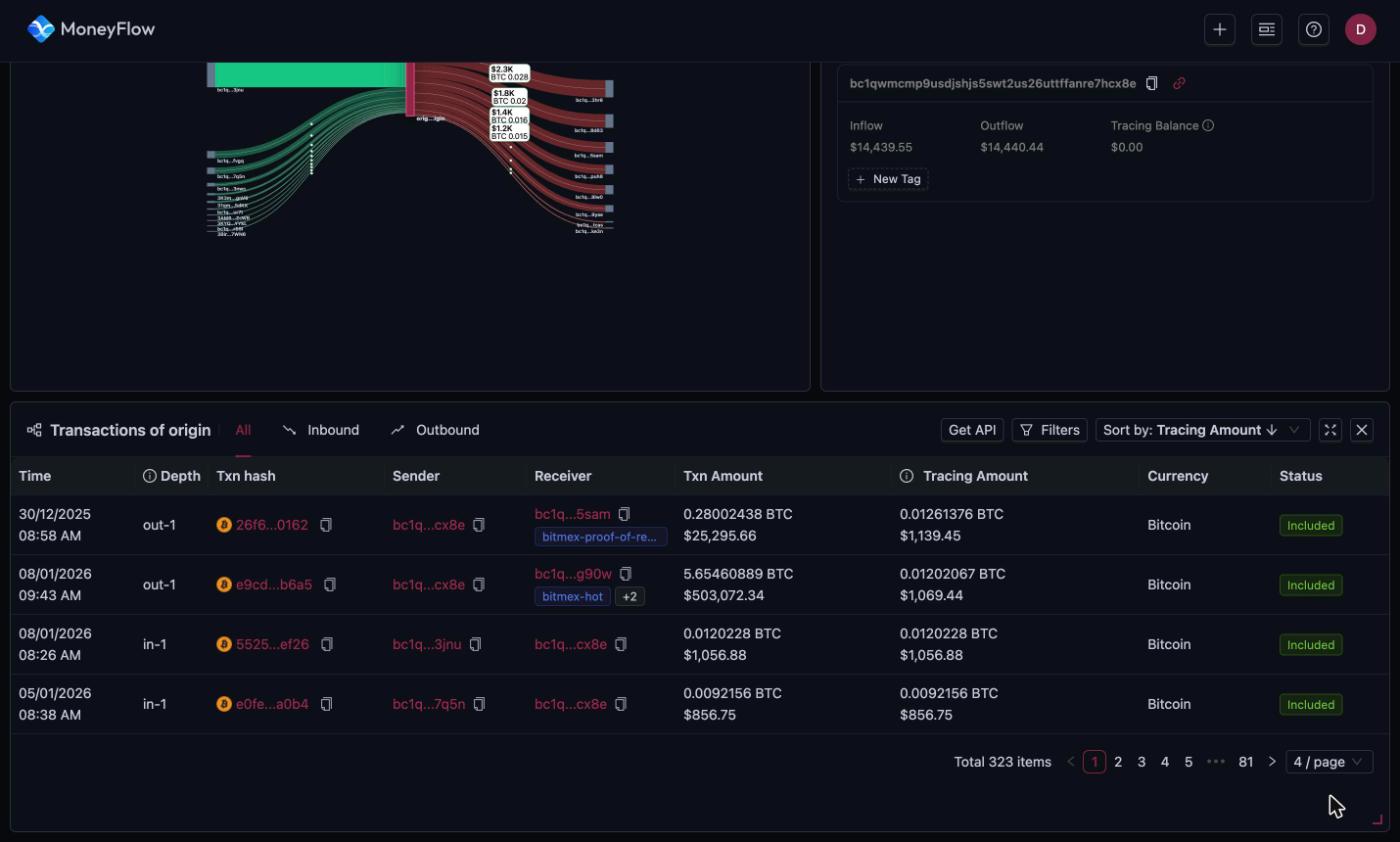This screenshot has width=1400, height=842.
Task: Jump ahead with pagination ellipsis
Action: [1216, 762]
